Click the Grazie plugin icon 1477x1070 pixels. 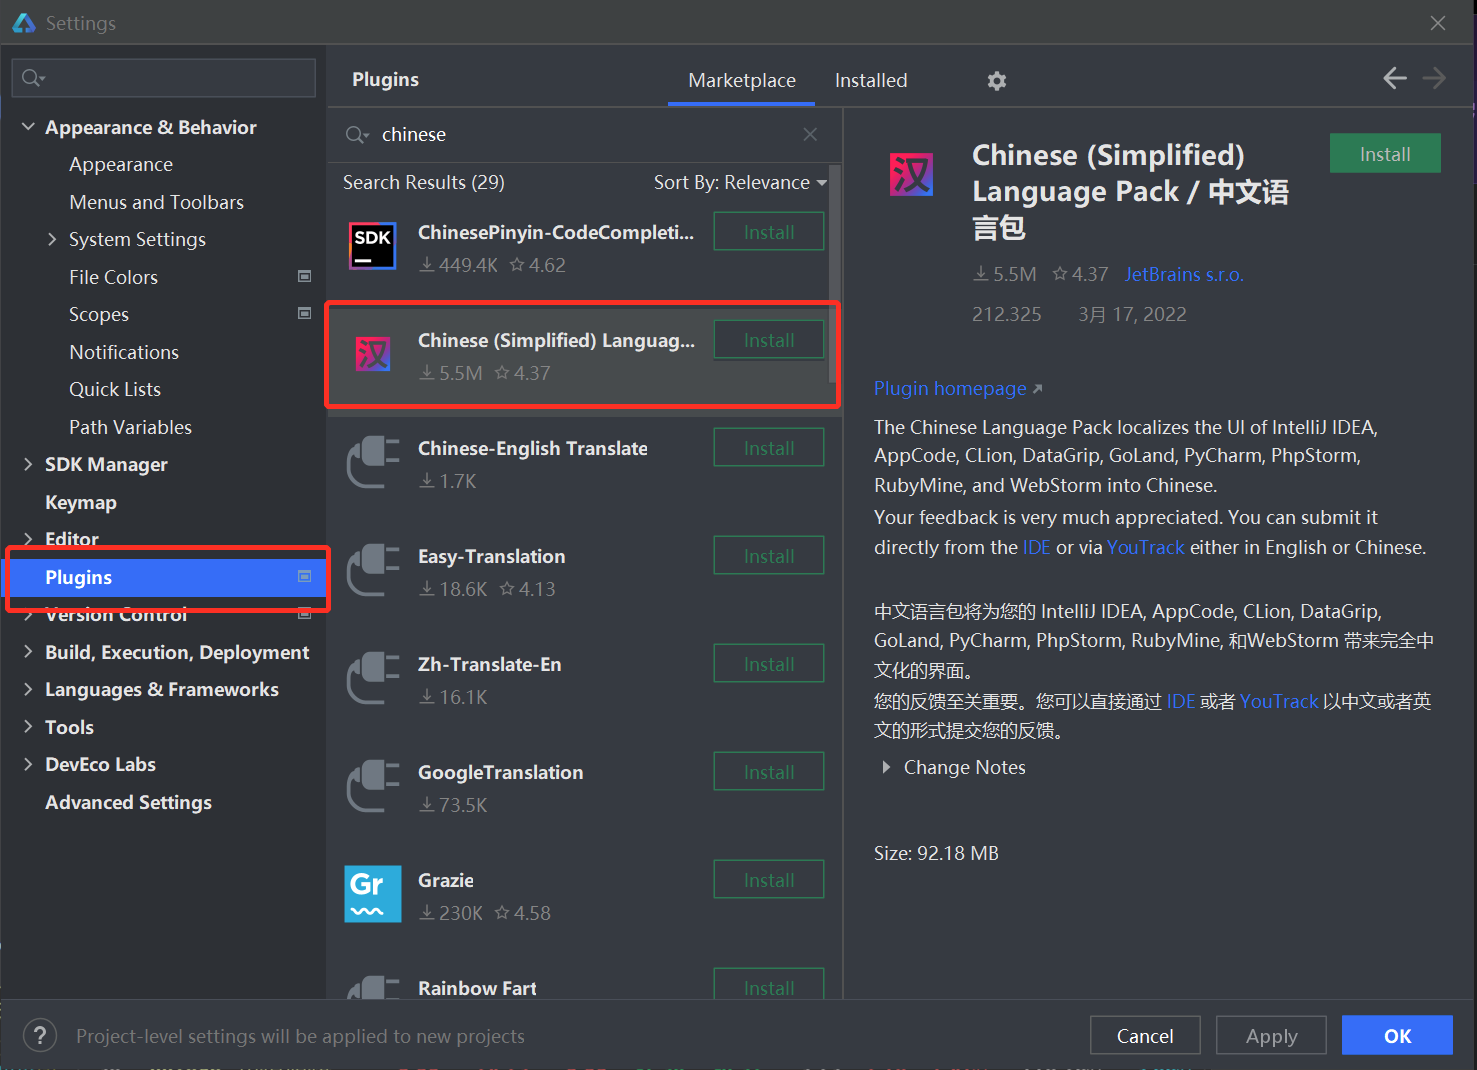point(373,894)
